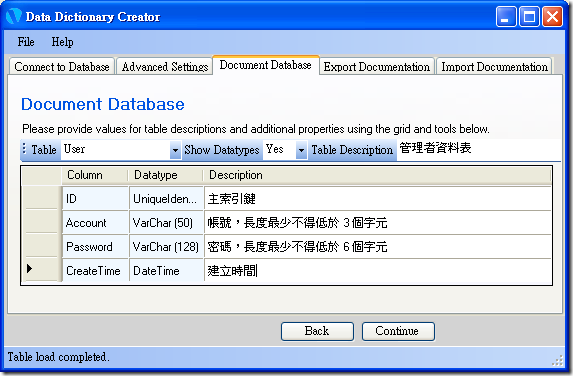Image resolution: width=573 pixels, height=376 pixels.
Task: Click the Table load completed status text
Action: (58, 357)
